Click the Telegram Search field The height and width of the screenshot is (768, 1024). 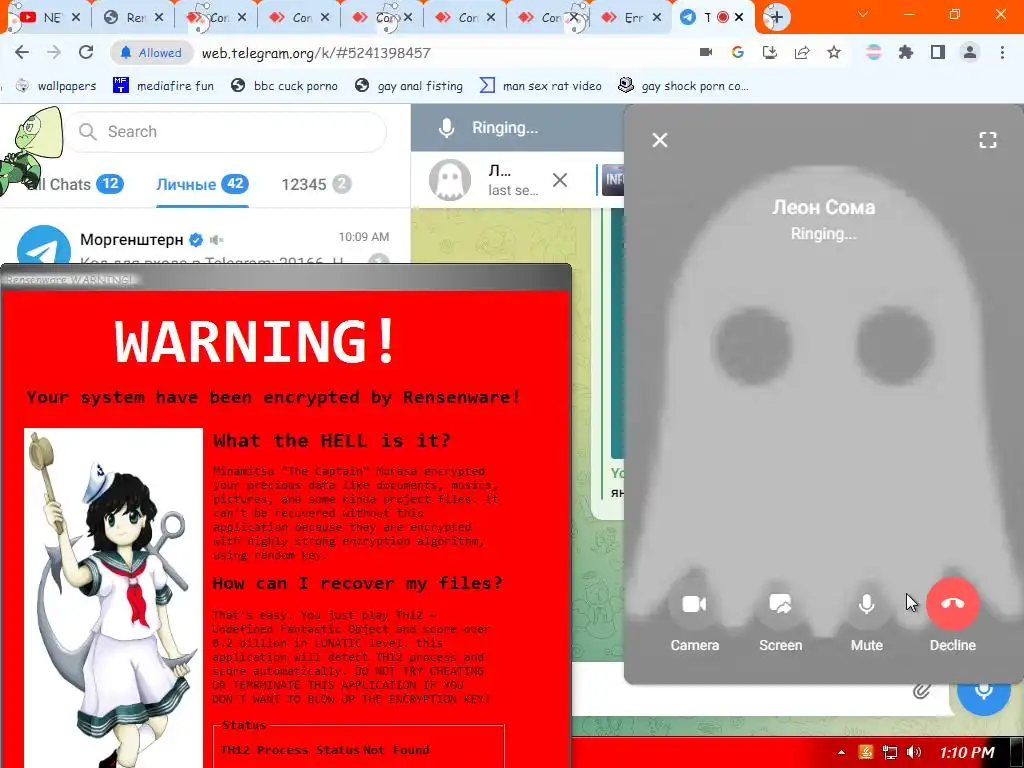(x=225, y=132)
